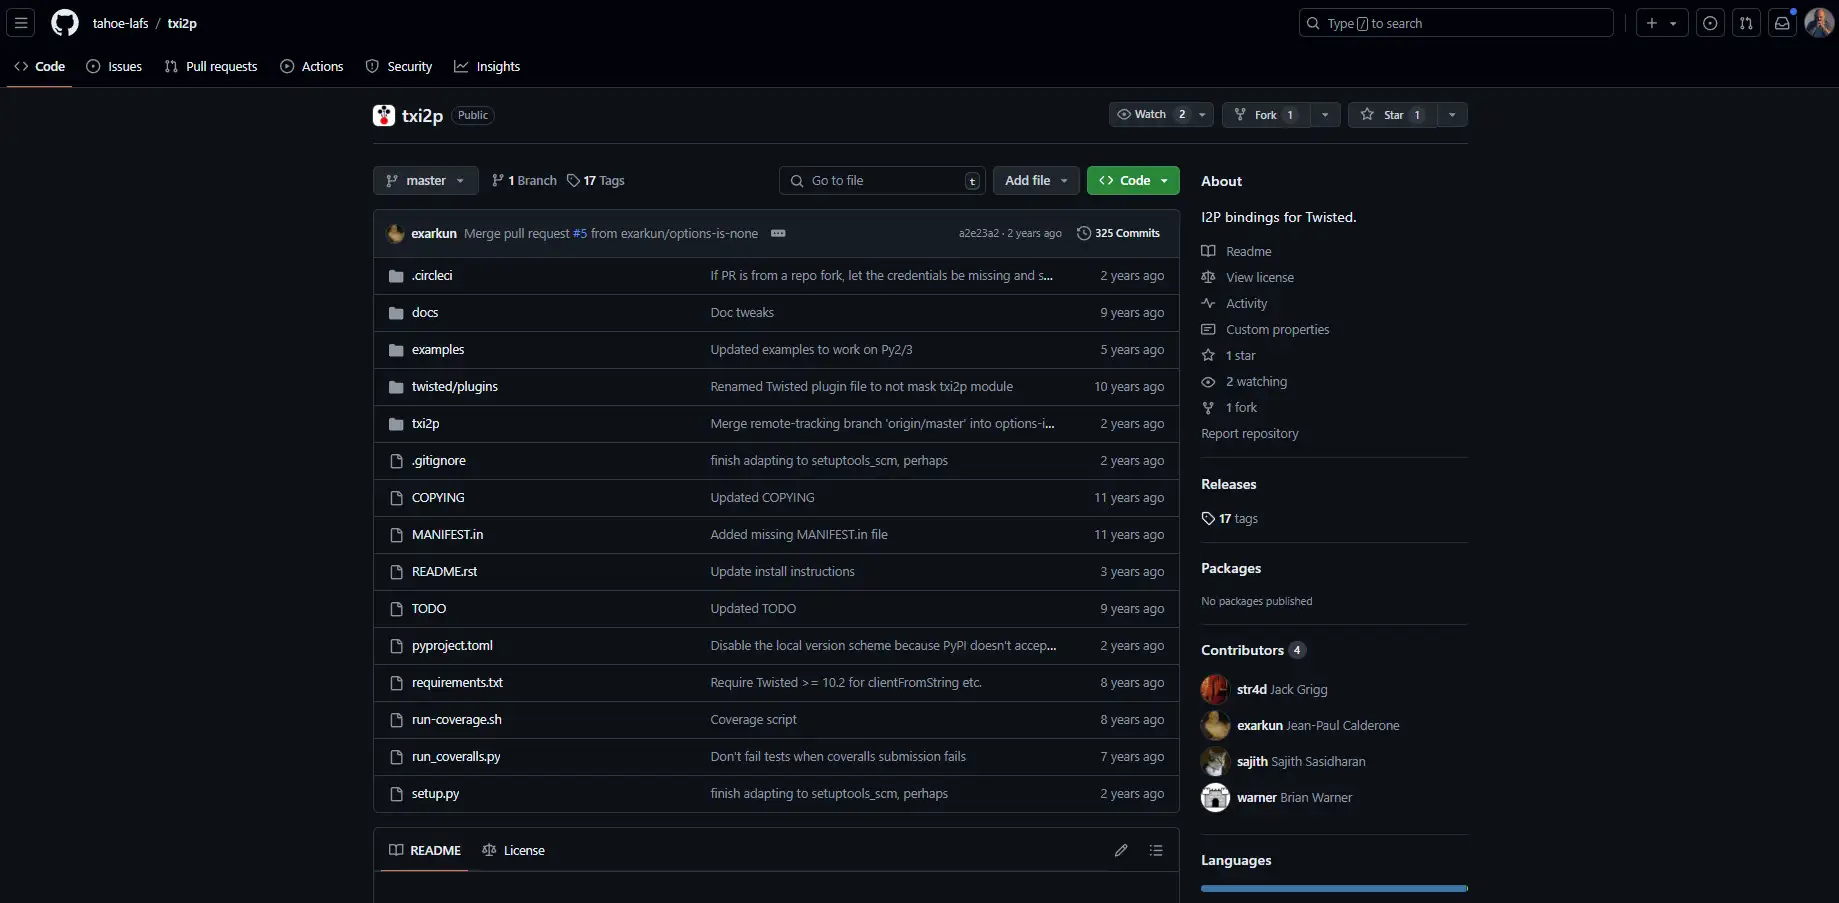Open the hamburger navigation menu

point(21,23)
